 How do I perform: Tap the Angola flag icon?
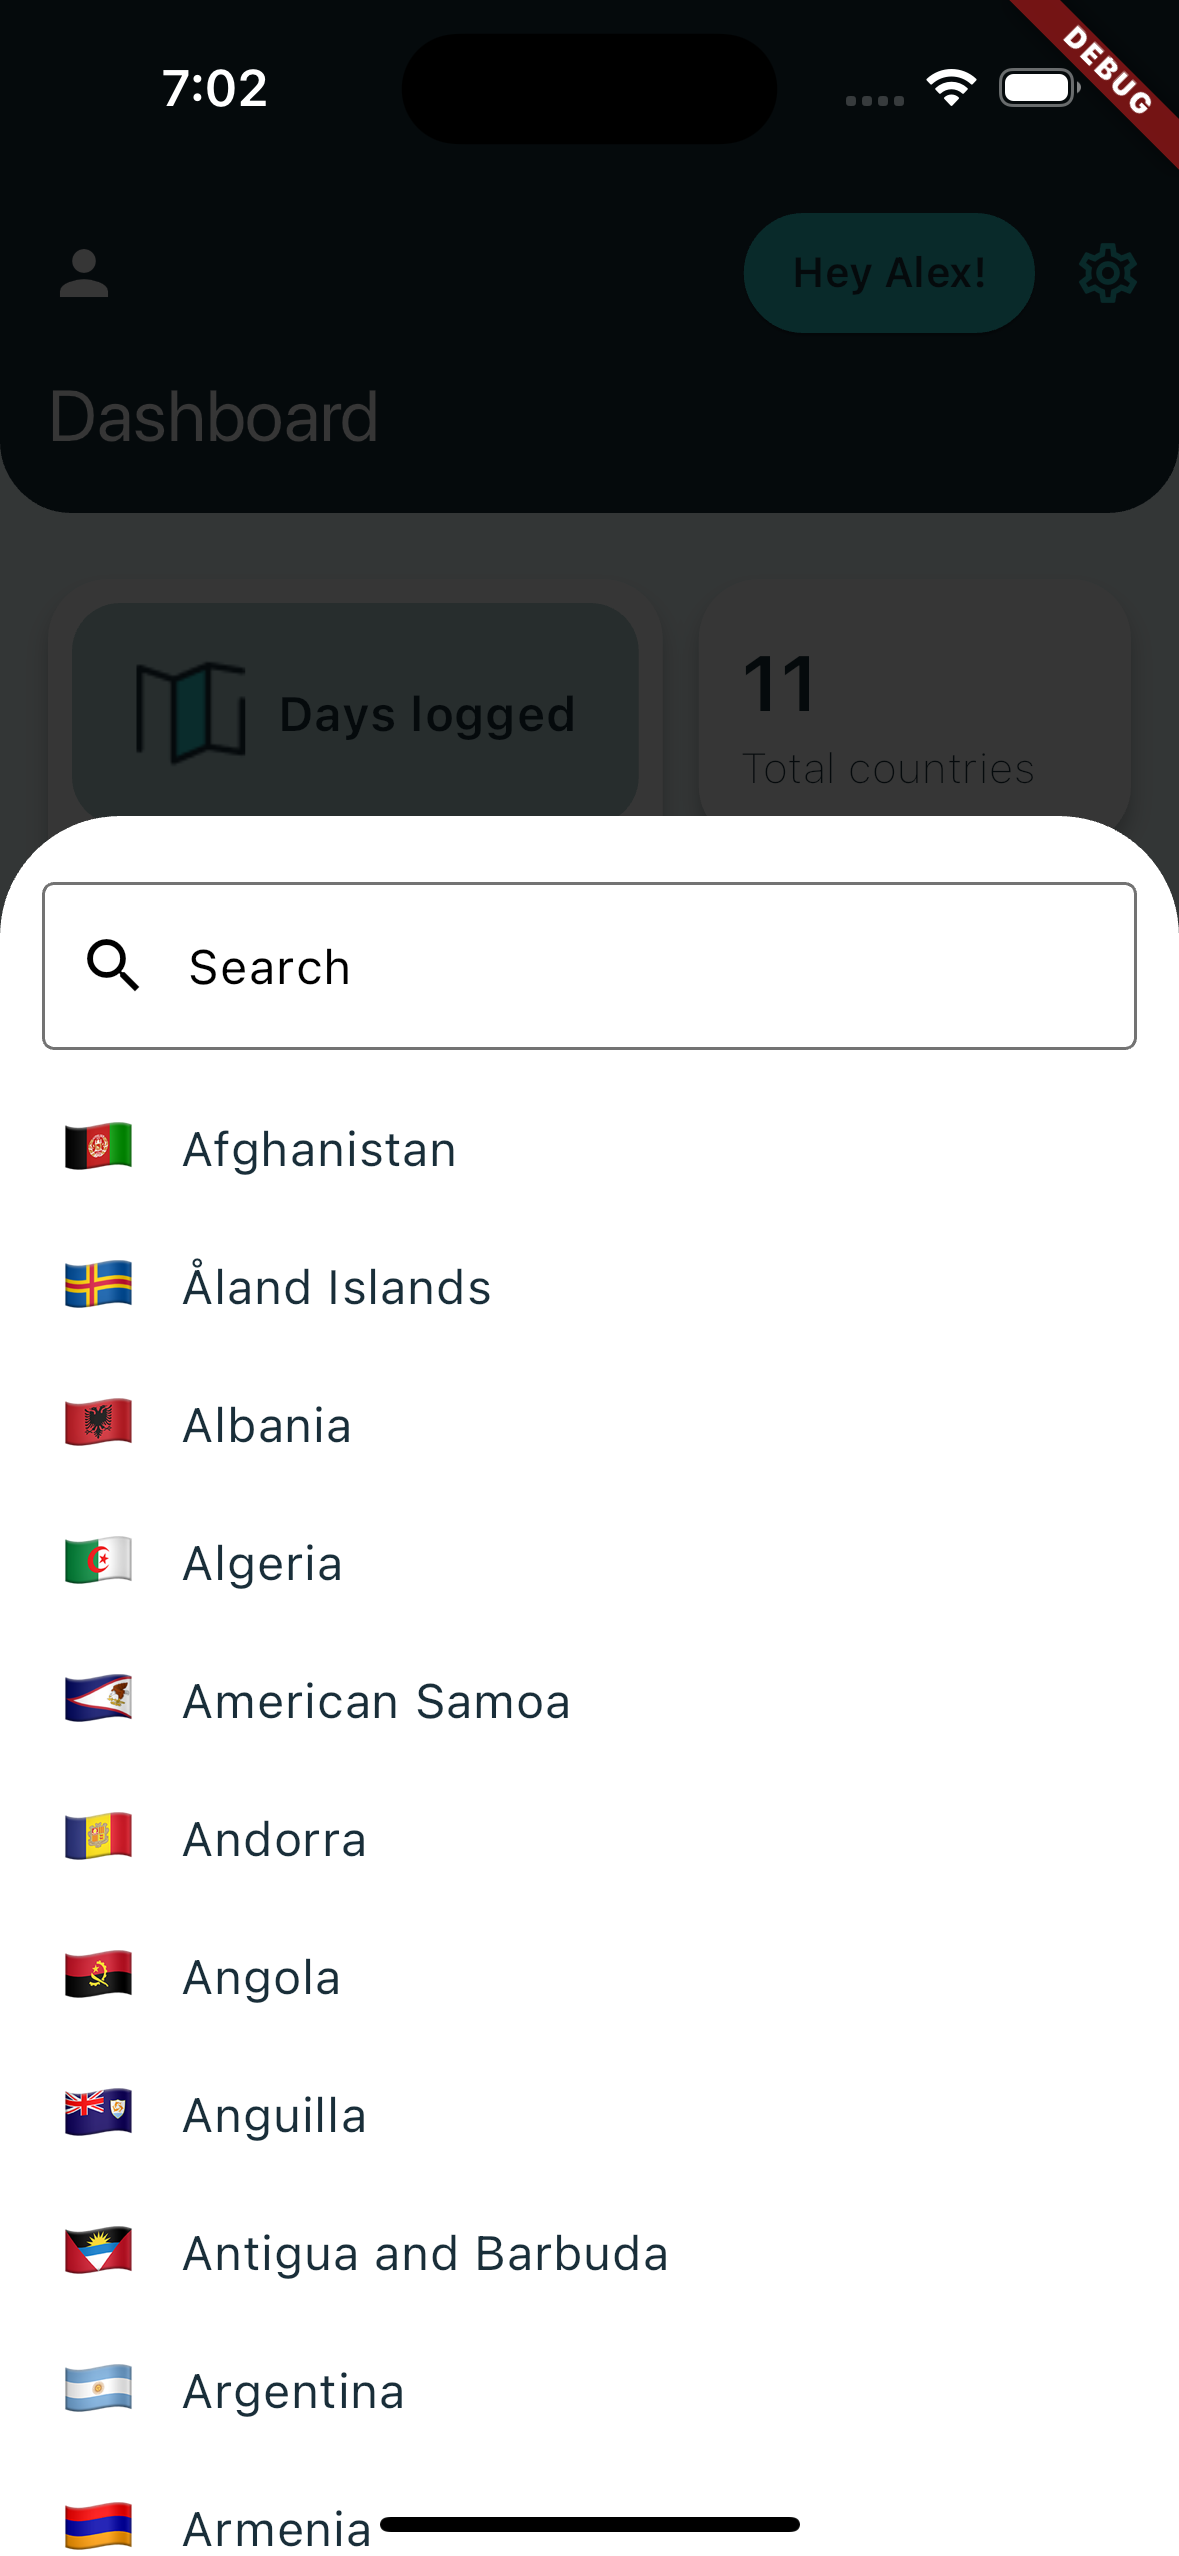[x=98, y=1975]
